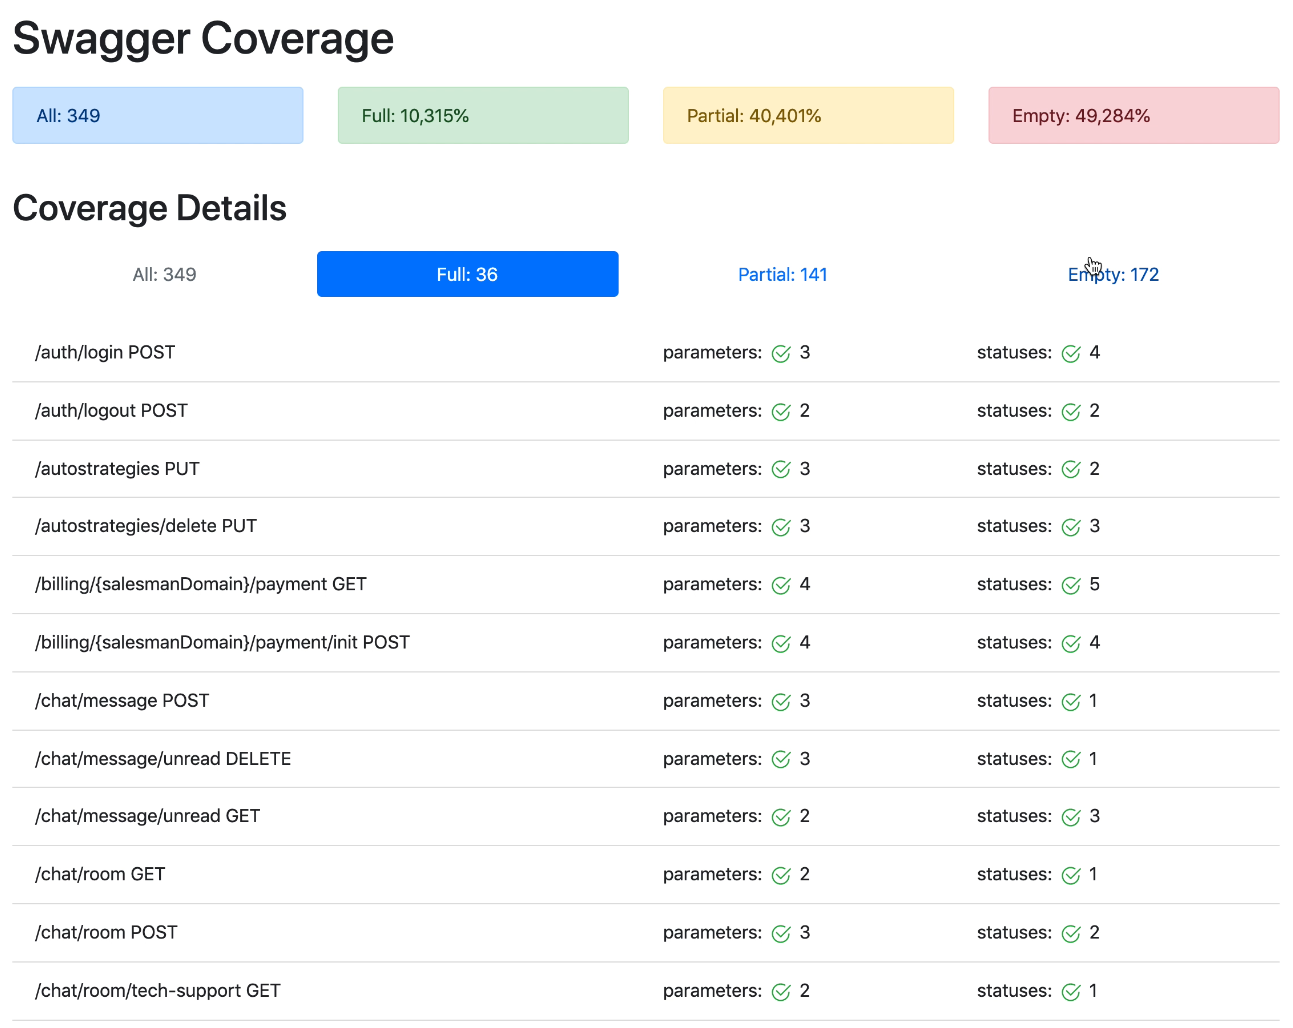Select the parameters check icon for /autostrategies PUT

(x=781, y=468)
